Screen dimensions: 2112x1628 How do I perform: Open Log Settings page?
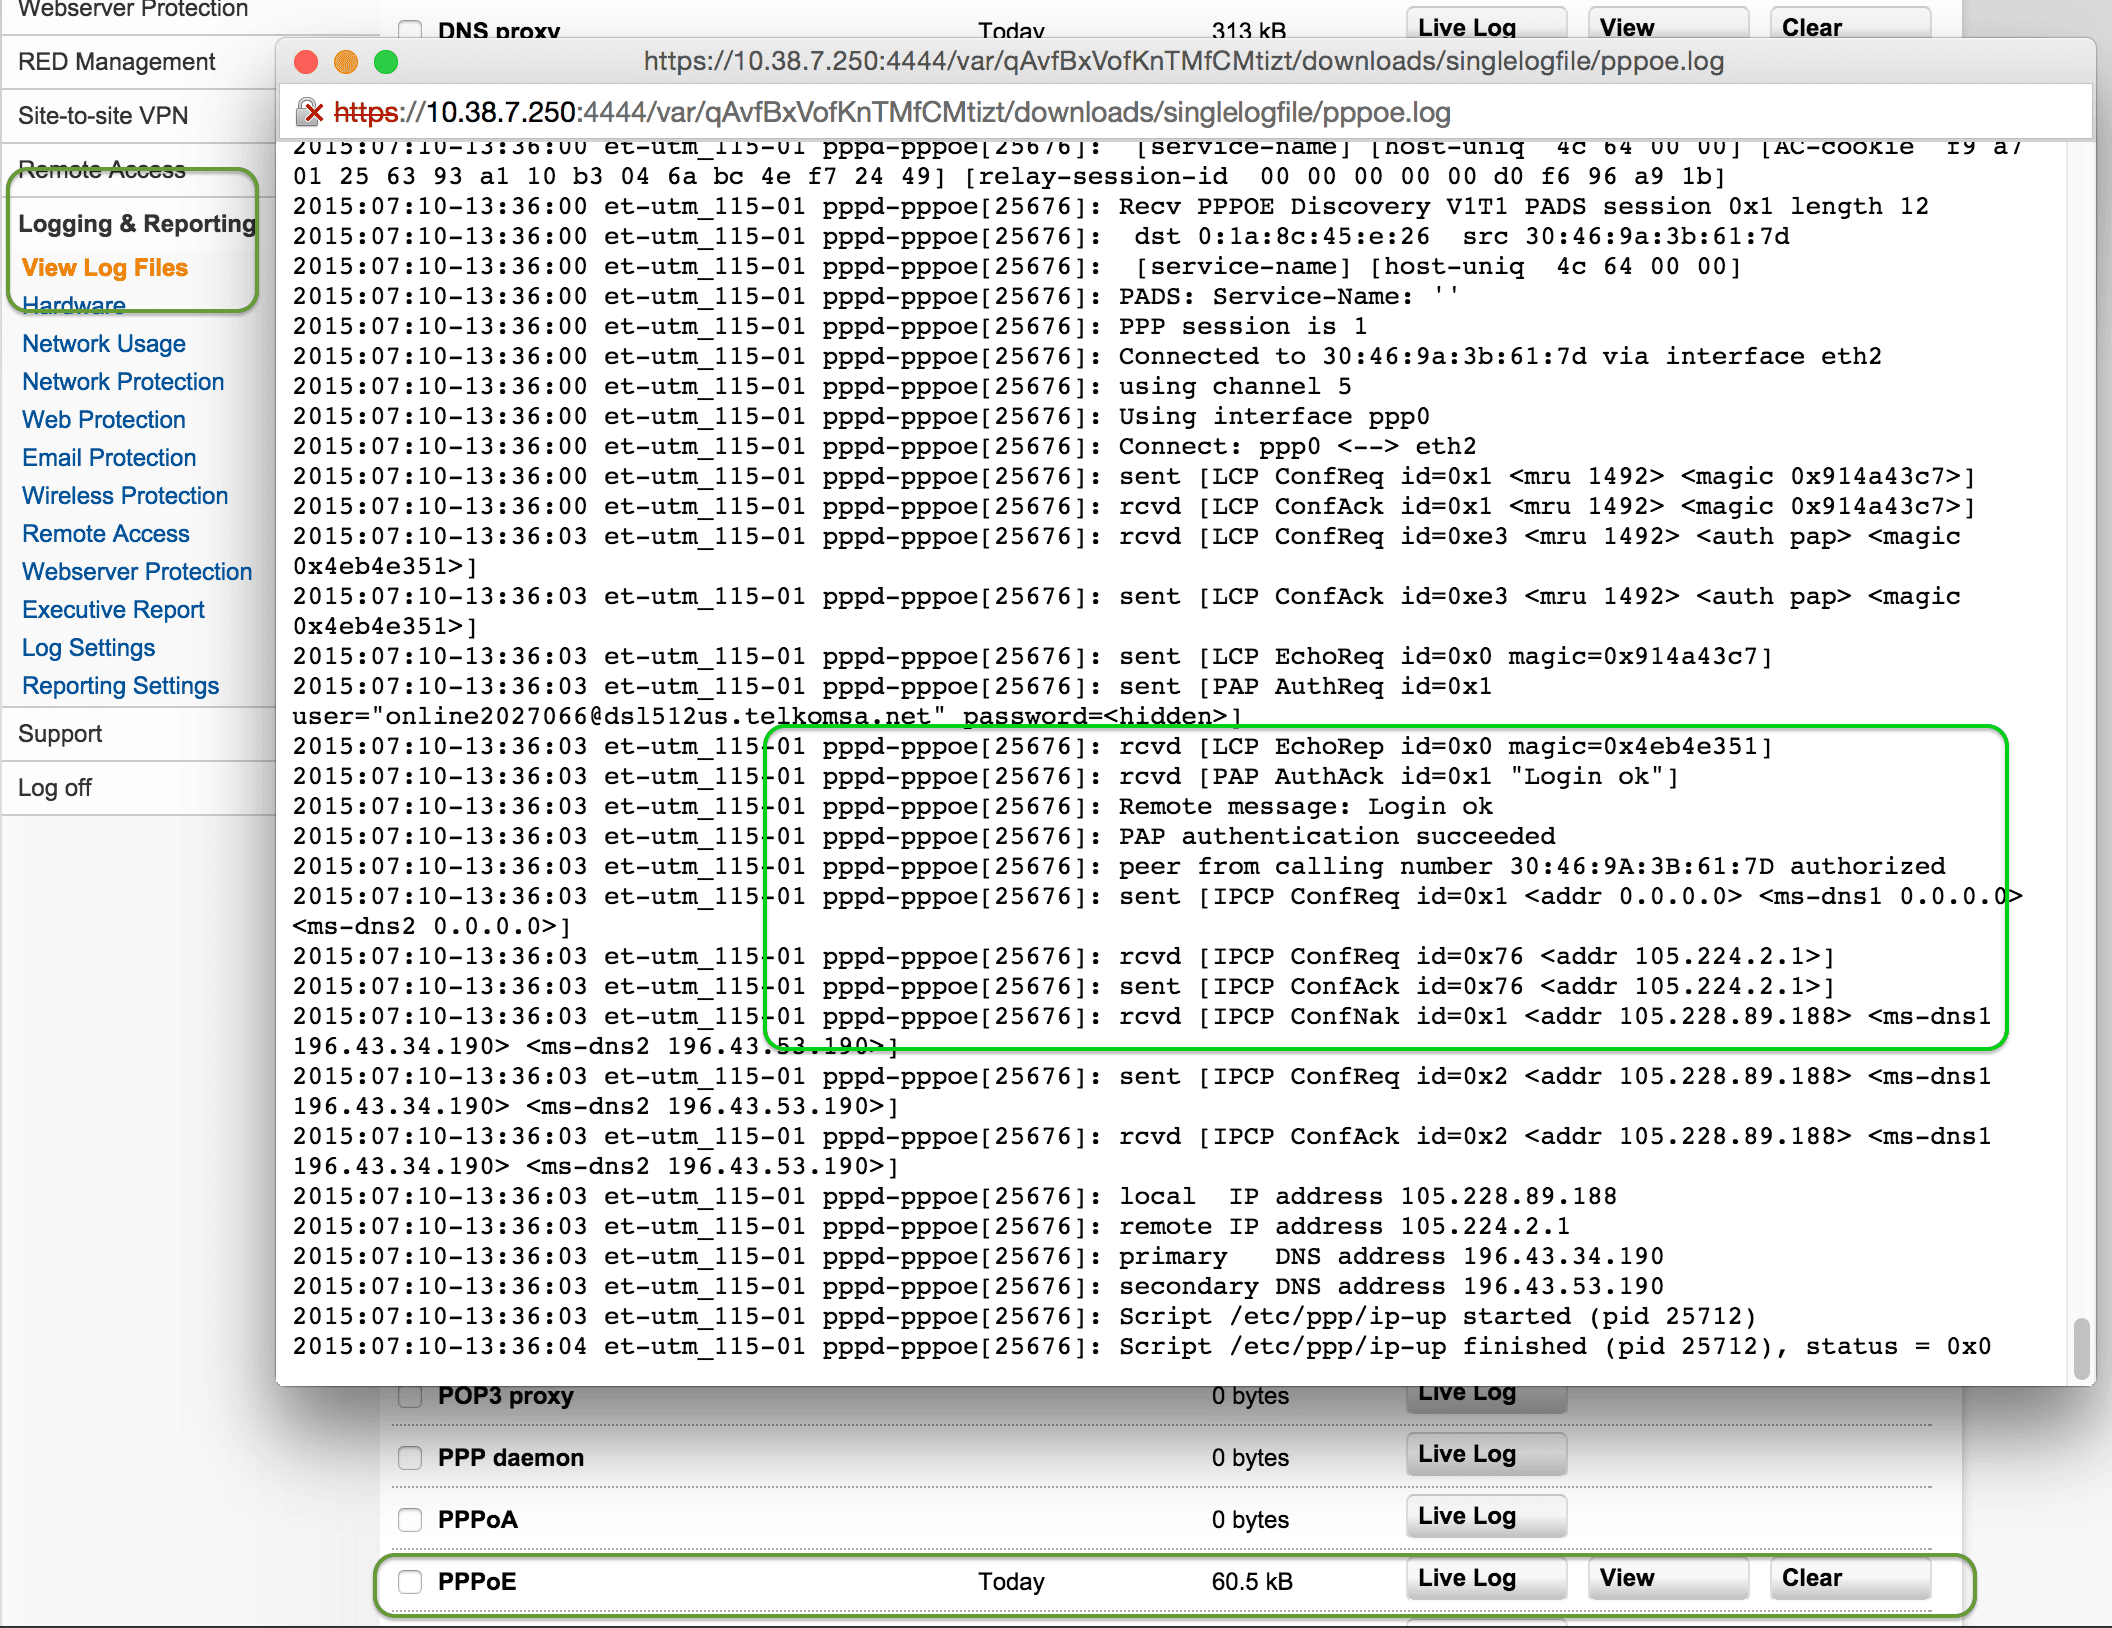point(89,648)
